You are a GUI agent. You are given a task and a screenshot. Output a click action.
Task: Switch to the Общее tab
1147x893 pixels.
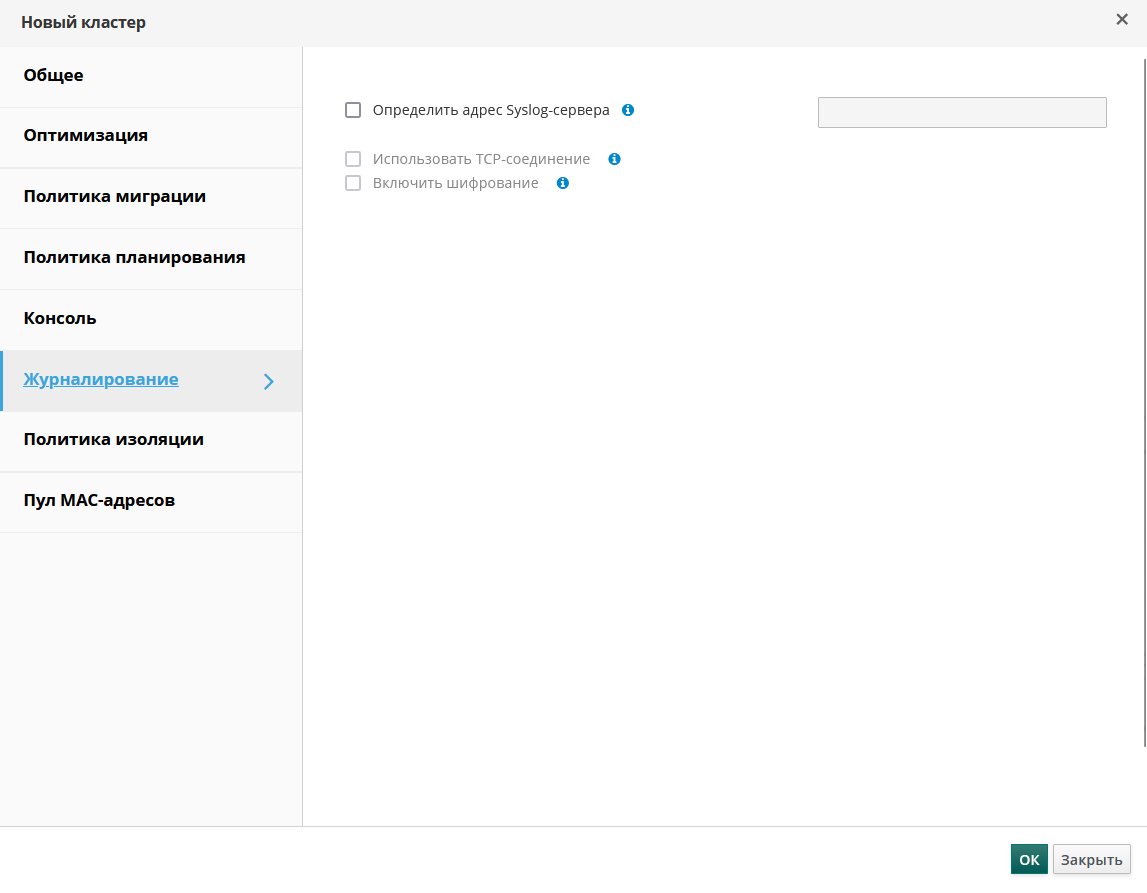[151, 77]
